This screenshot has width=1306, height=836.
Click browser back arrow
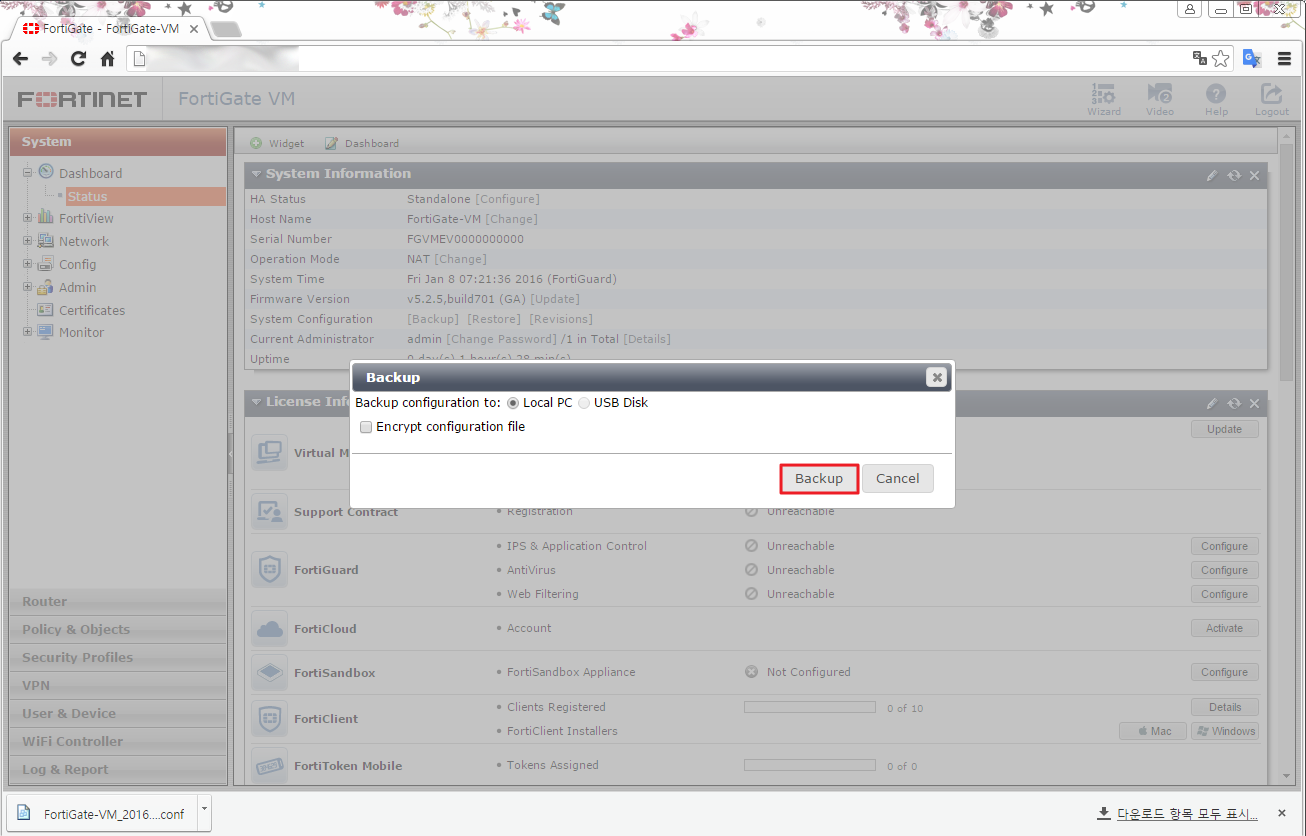(20, 59)
